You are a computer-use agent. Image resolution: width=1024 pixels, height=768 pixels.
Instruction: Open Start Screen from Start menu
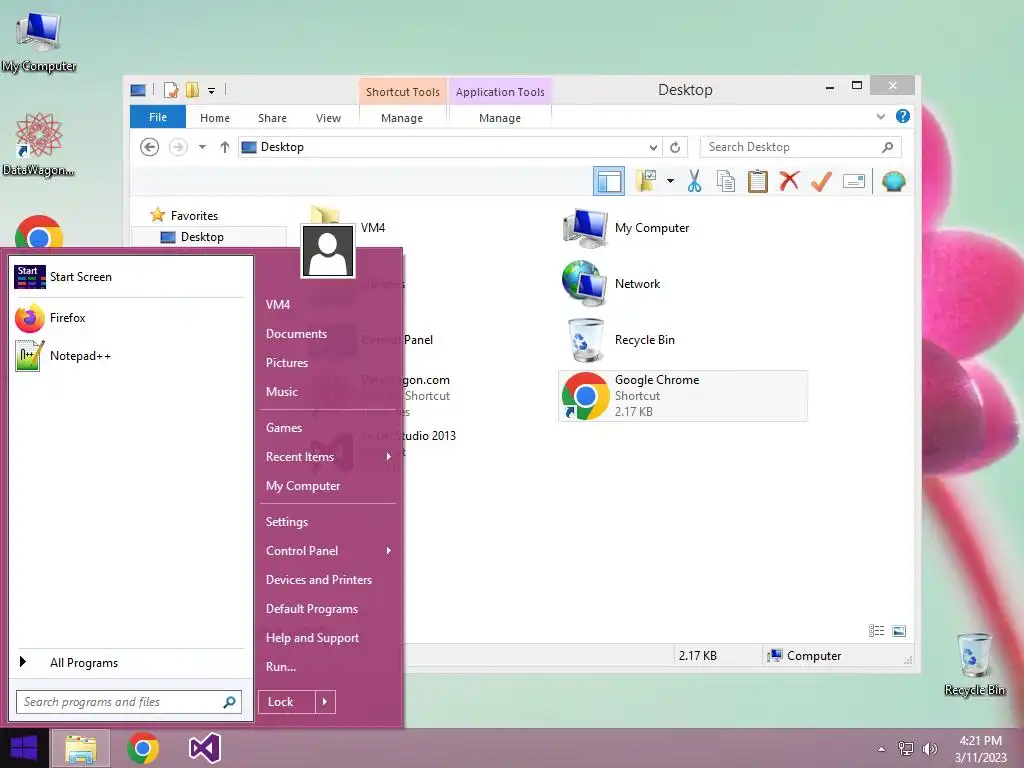(131, 277)
